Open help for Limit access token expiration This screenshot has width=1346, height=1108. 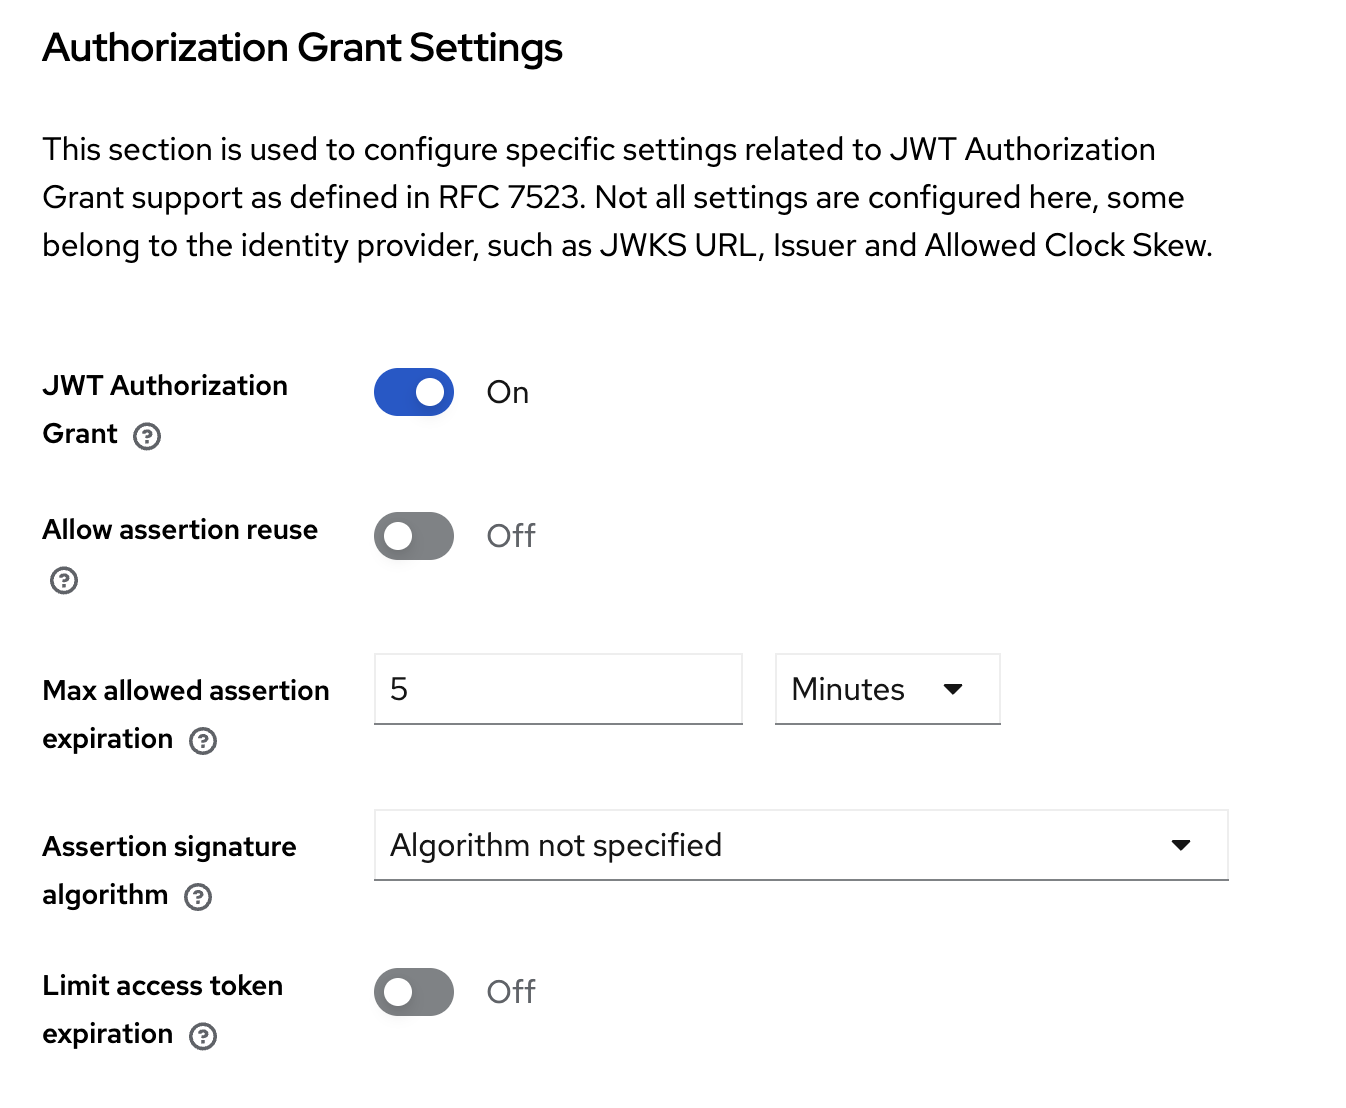click(x=203, y=1036)
